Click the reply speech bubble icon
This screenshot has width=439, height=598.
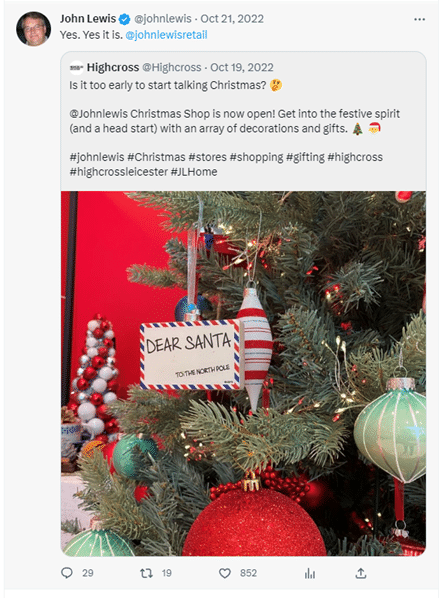click(67, 573)
